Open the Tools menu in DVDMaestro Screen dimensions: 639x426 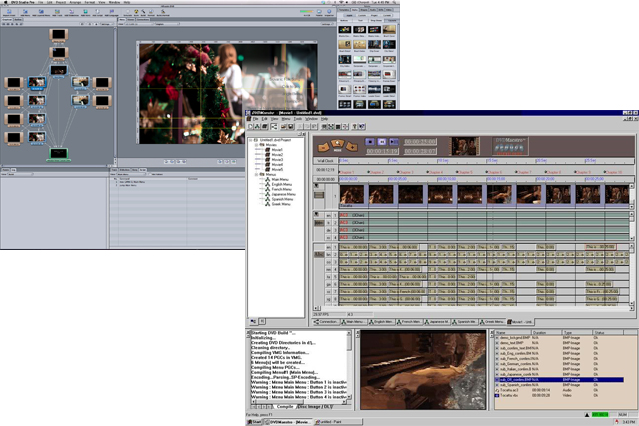pos(298,119)
